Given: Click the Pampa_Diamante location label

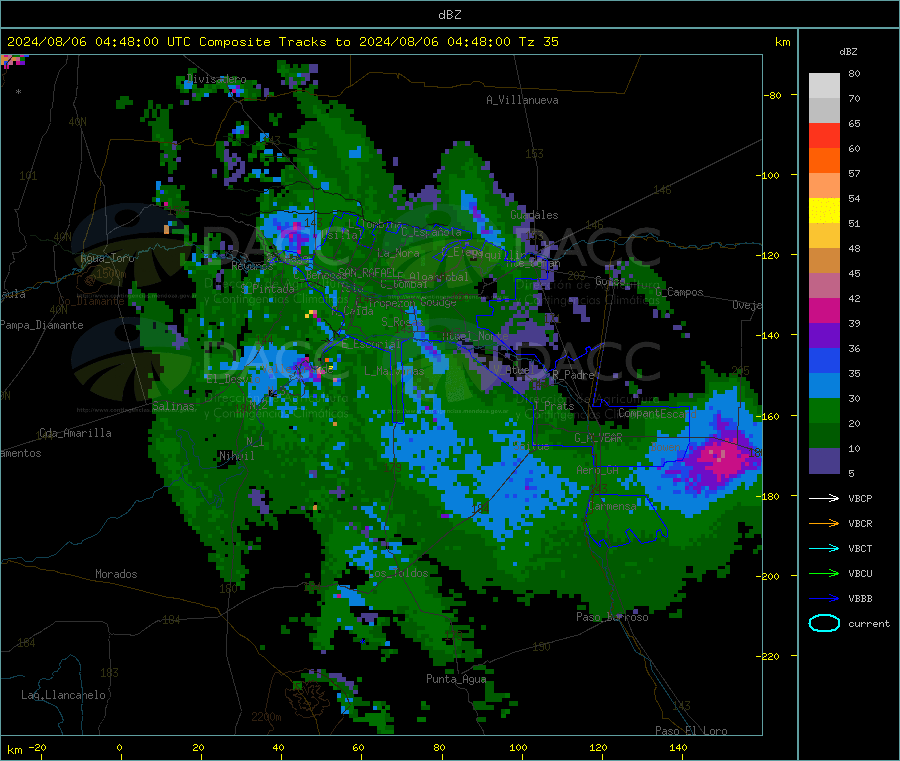Looking at the screenshot, I should (42, 325).
